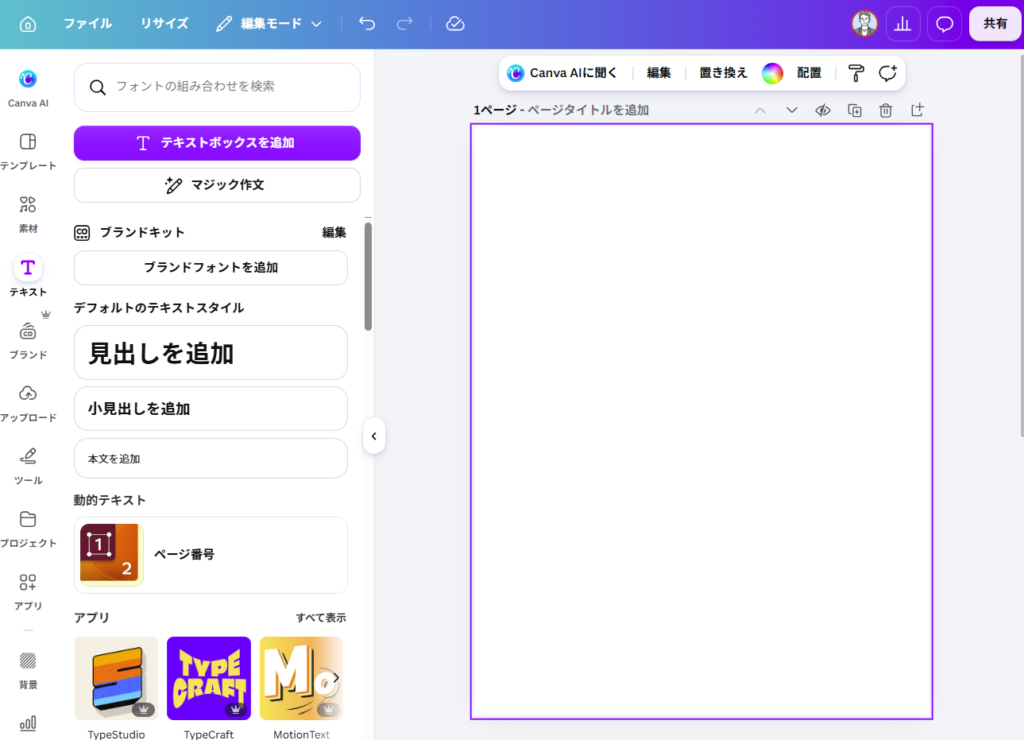1024x740 pixels.
Task: Go to the Canva home icon
Action: 27,24
